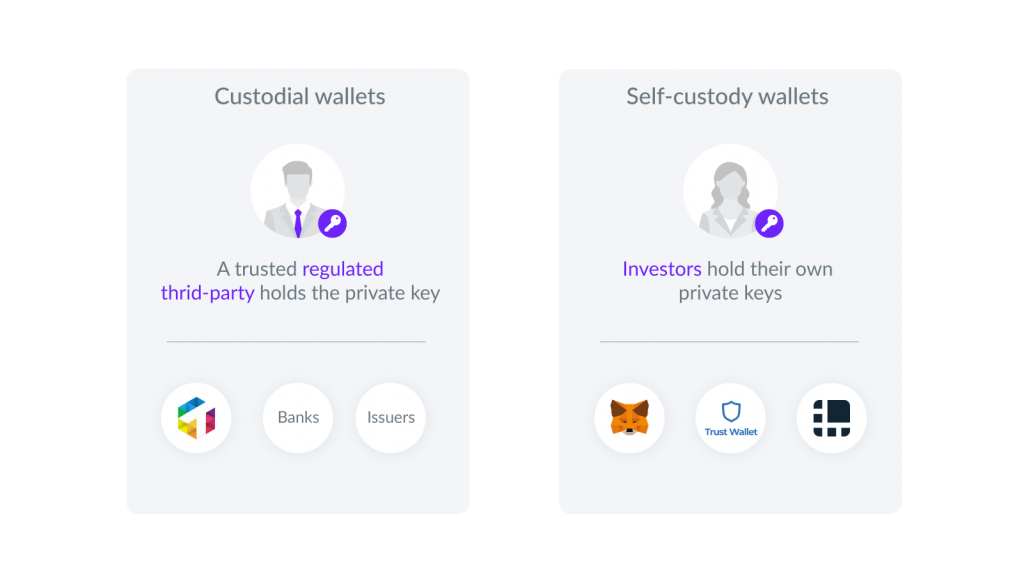Select the Issuers circle
1024x576 pixels.
point(391,418)
